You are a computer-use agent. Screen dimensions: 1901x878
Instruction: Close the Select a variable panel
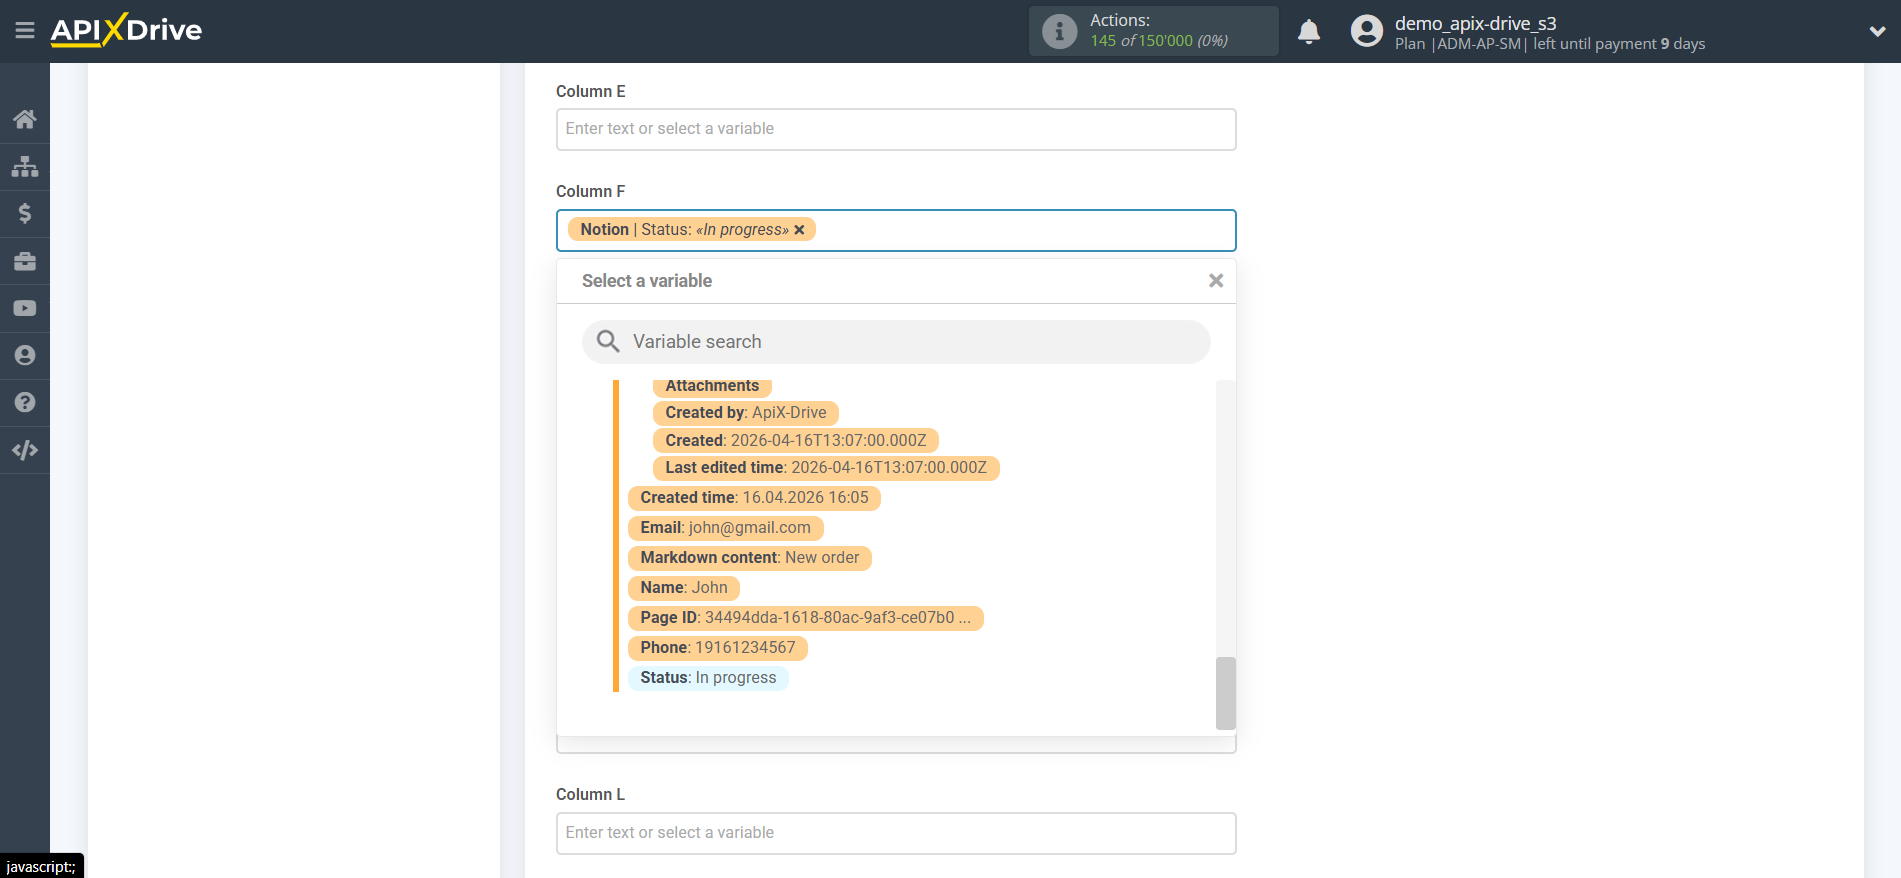click(1216, 281)
